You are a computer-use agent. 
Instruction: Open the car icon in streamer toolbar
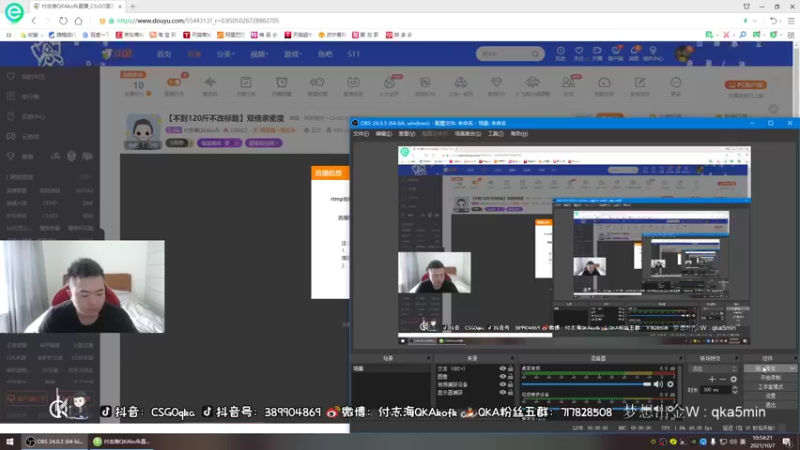(x=461, y=82)
